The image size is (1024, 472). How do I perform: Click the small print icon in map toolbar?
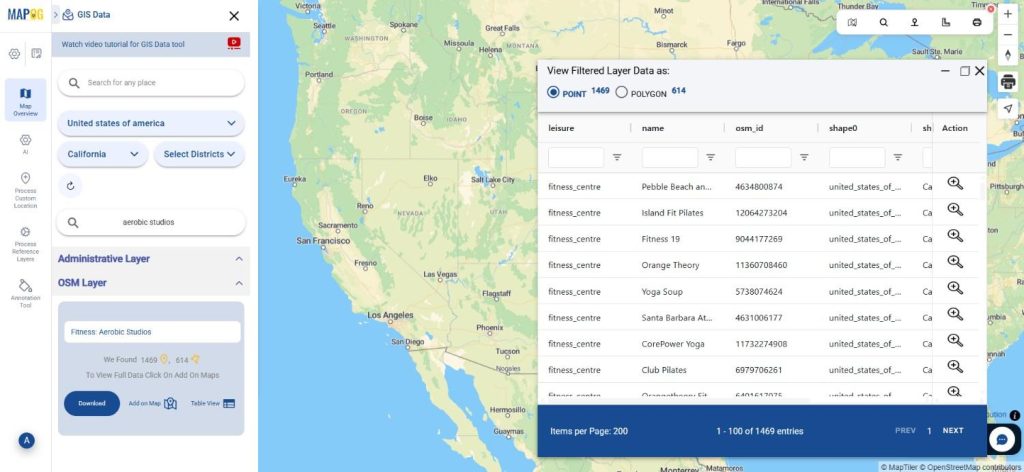coord(977,22)
